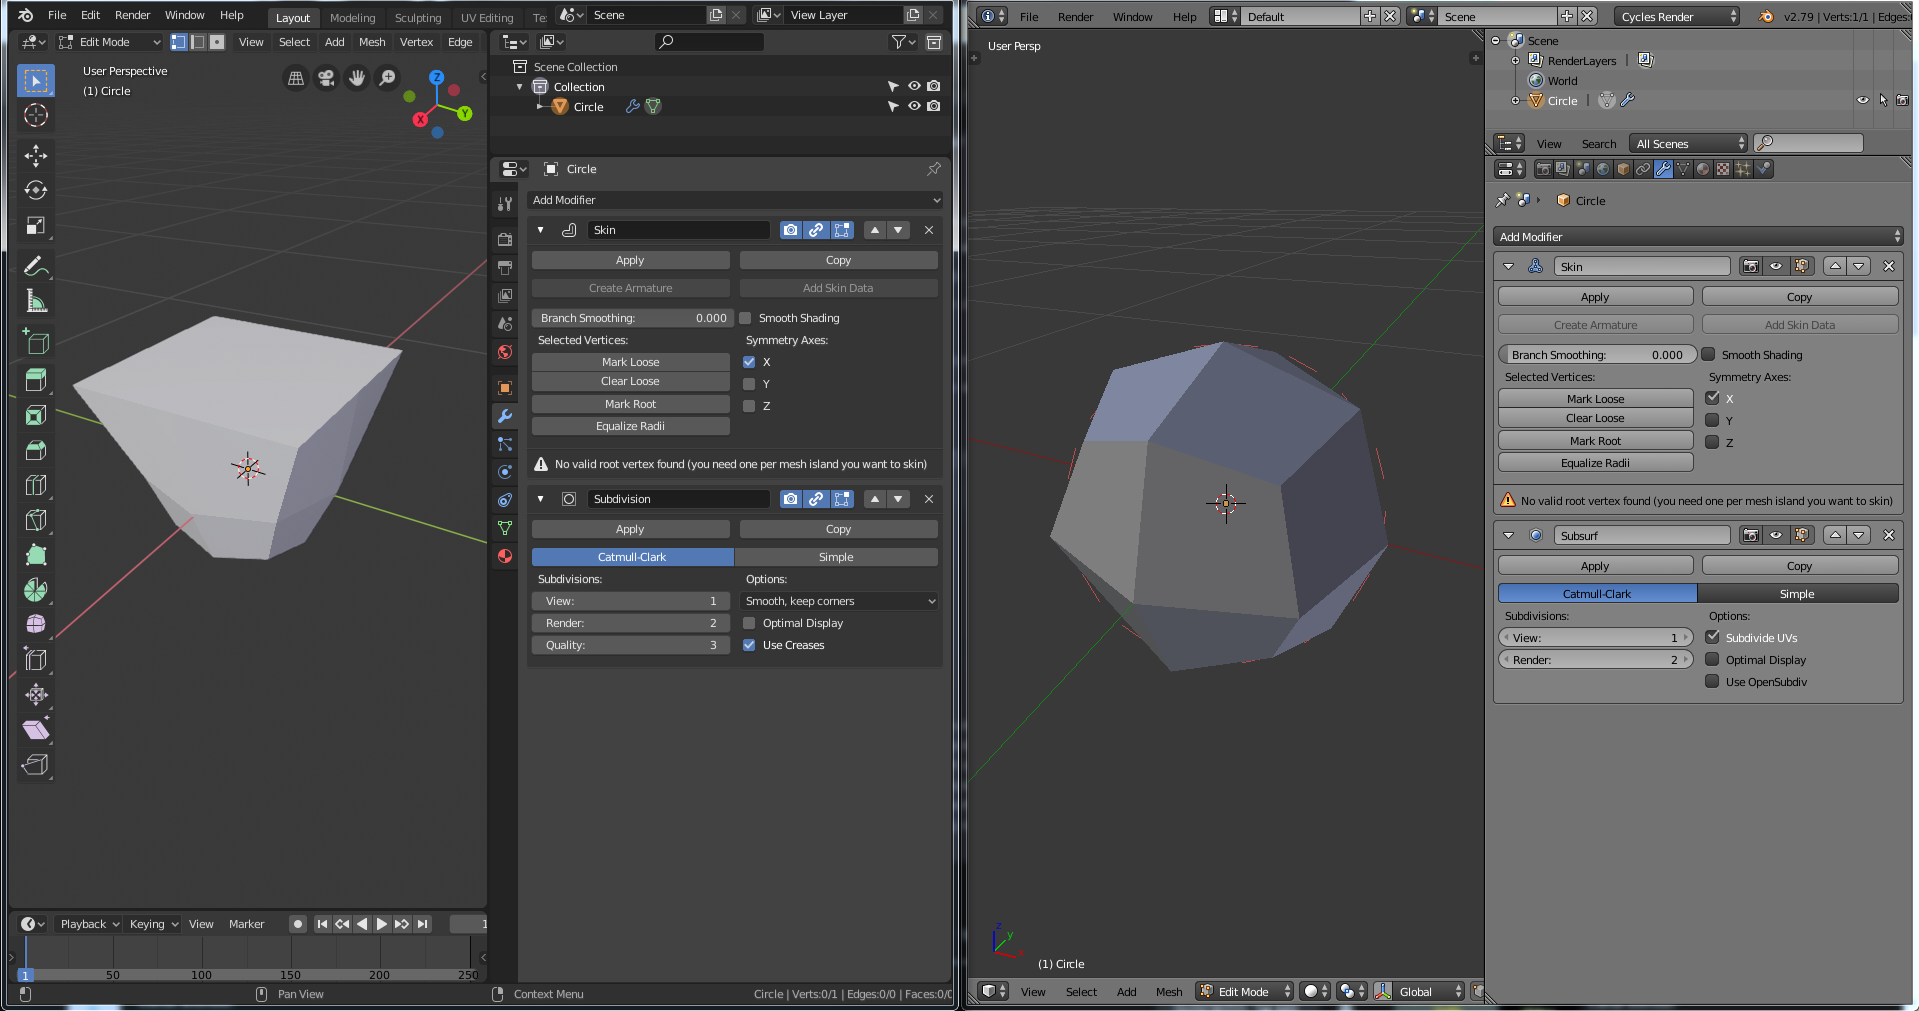Open Material tab in 2.8 properties editor

point(505,556)
